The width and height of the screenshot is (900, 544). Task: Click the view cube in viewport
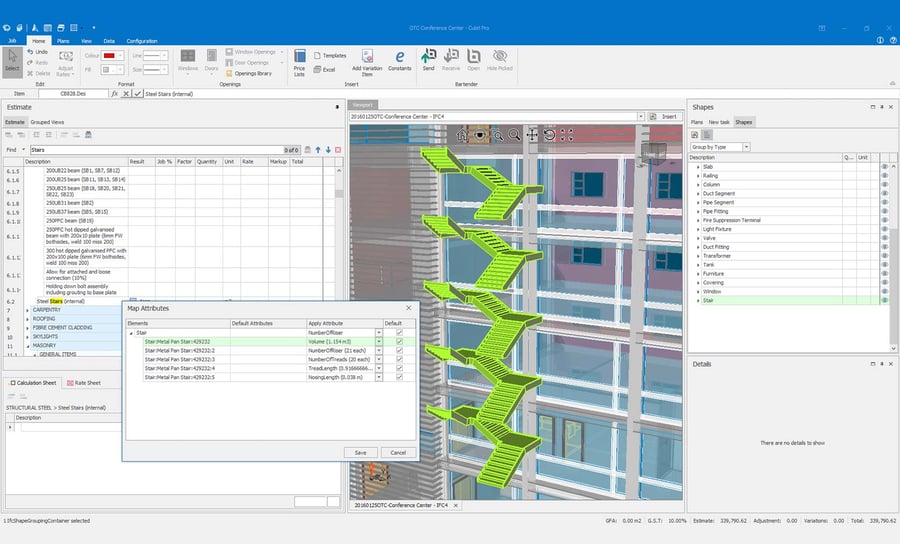tap(654, 153)
